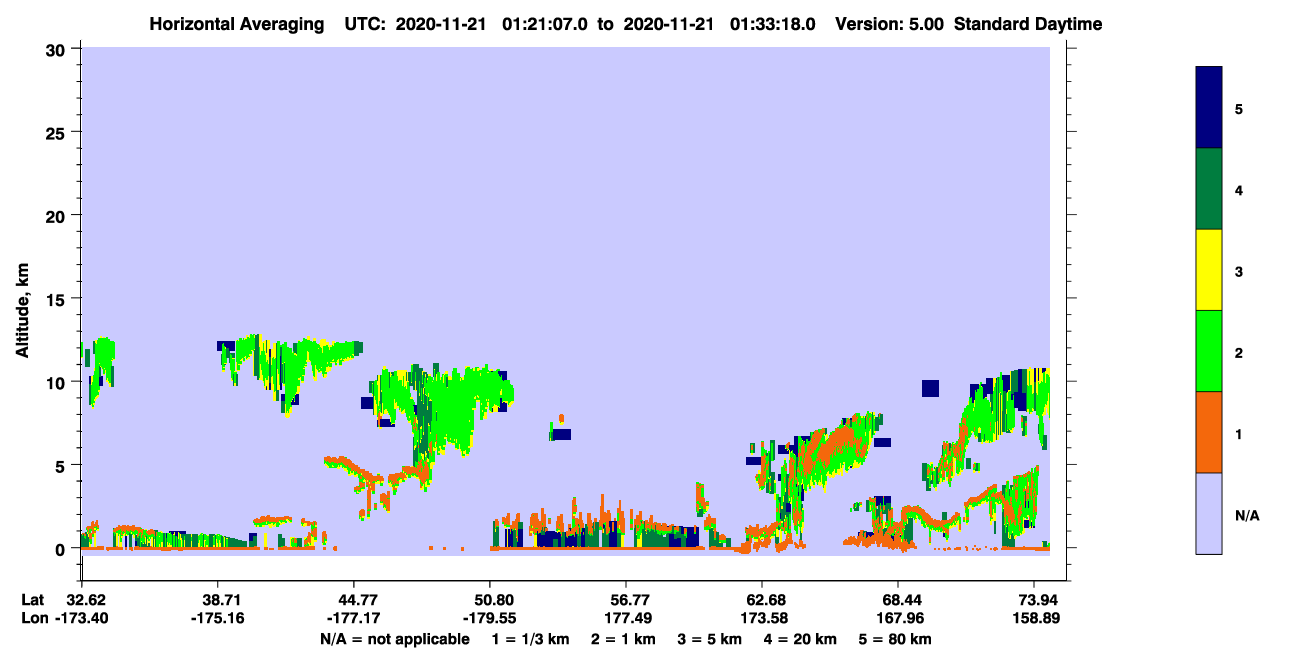Click the 'Horizontal Averaging' title text
This screenshot has height=667, width=1300.
click(236, 24)
